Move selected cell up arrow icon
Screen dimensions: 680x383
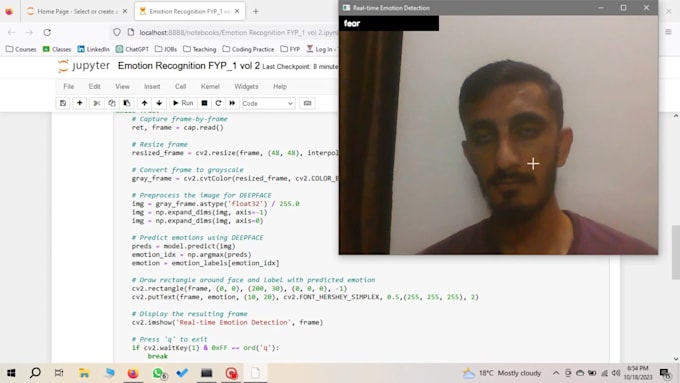click(144, 103)
